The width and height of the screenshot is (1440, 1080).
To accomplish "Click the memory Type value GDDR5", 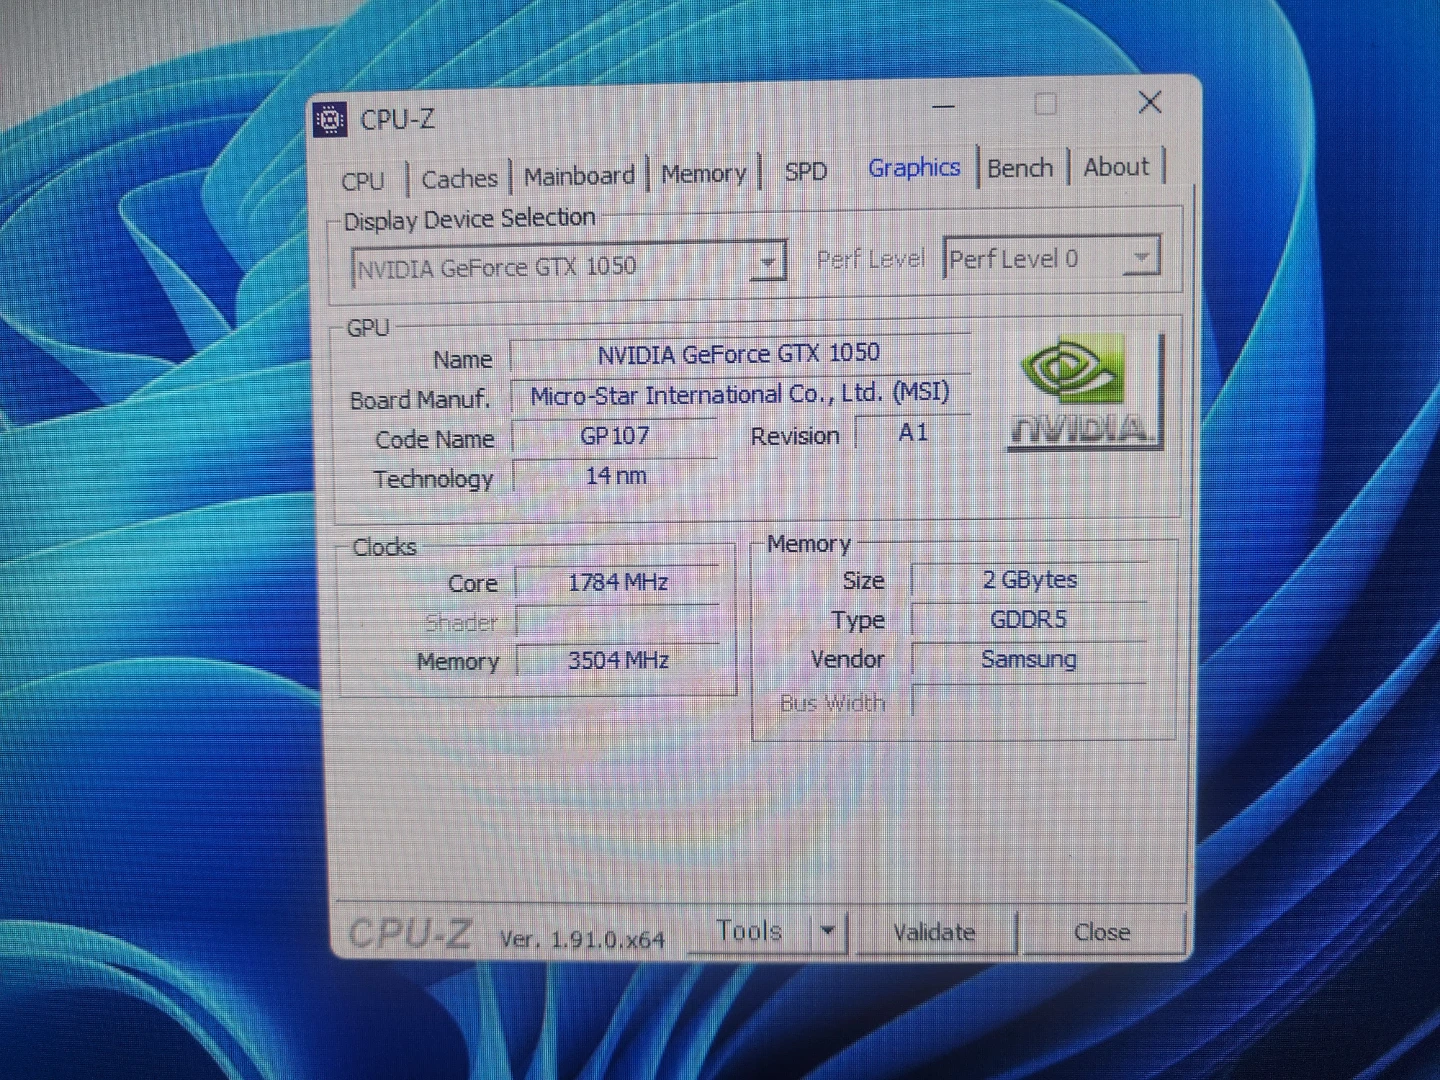I will pos(1029,620).
